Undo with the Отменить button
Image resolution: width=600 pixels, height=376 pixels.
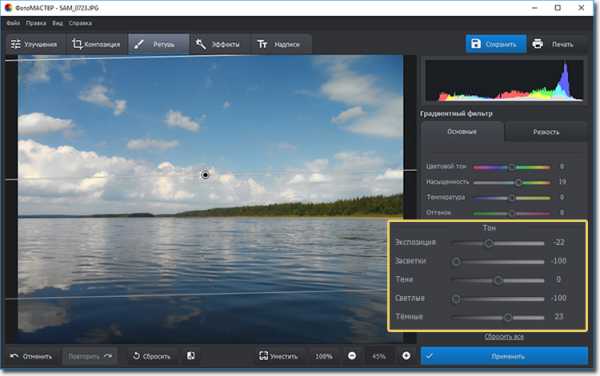(x=31, y=356)
